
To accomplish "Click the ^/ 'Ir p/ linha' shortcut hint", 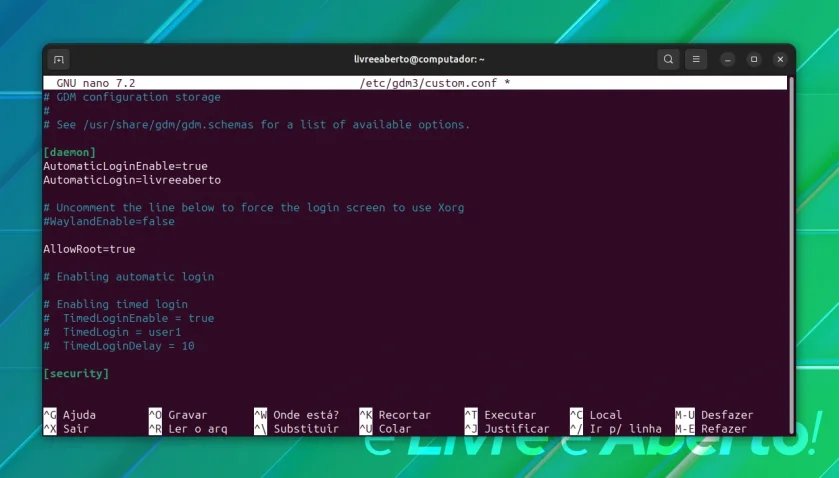I will pyautogui.click(x=616, y=429).
